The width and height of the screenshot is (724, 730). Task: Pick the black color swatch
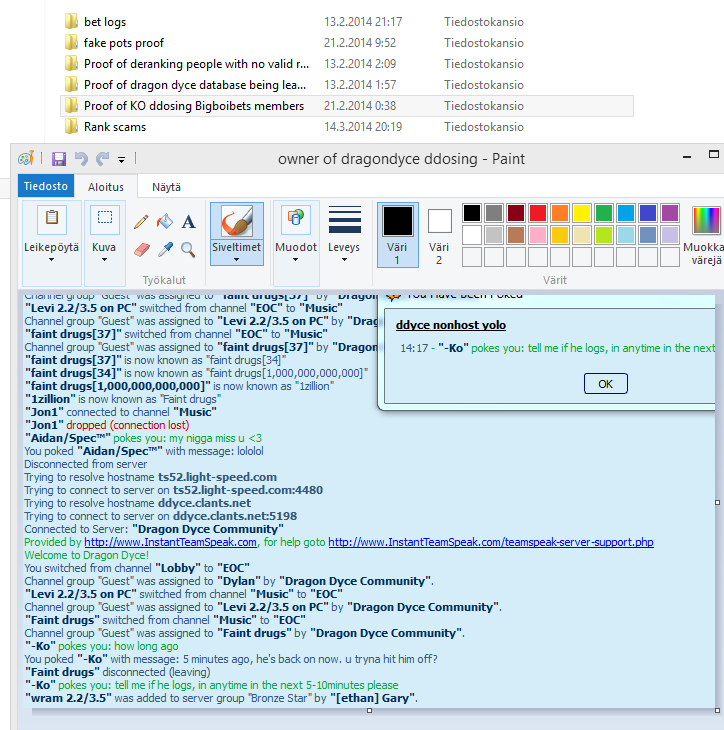pos(472,213)
